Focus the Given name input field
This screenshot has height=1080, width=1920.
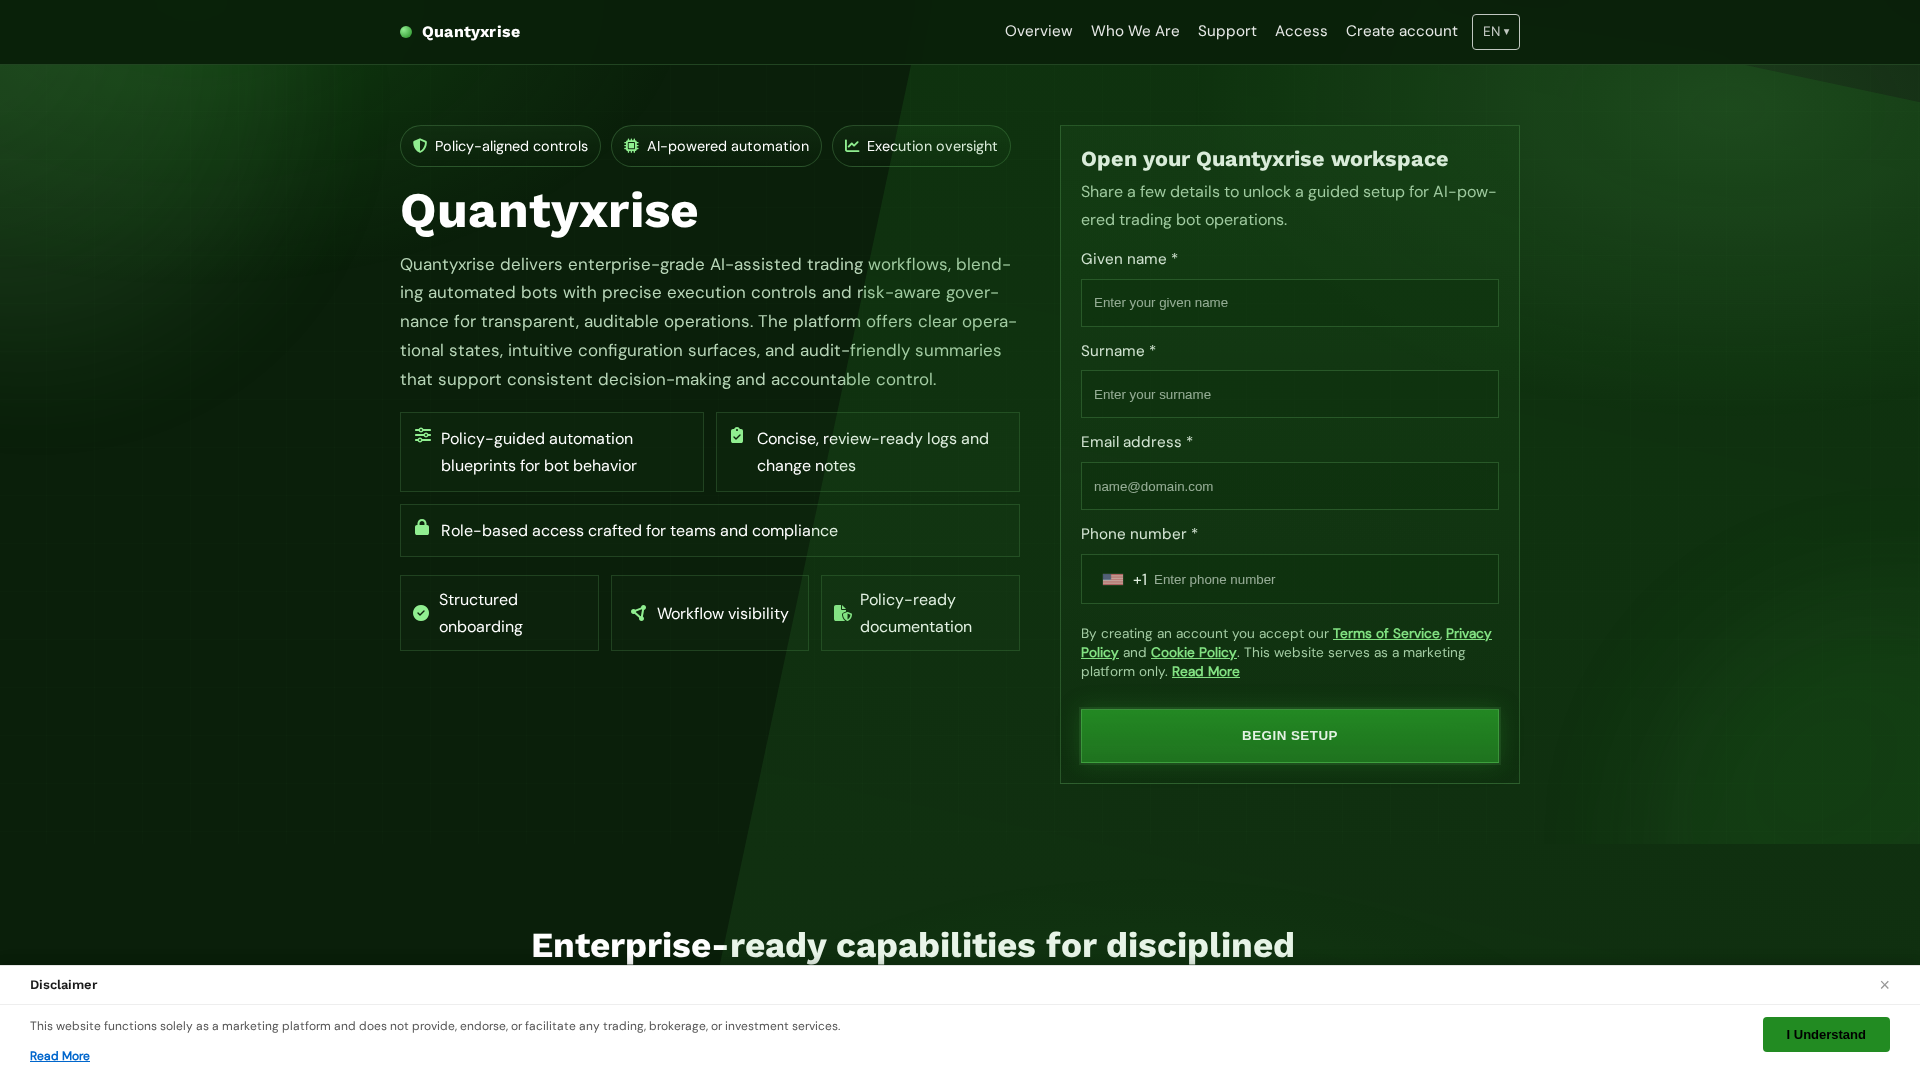click(x=1290, y=303)
